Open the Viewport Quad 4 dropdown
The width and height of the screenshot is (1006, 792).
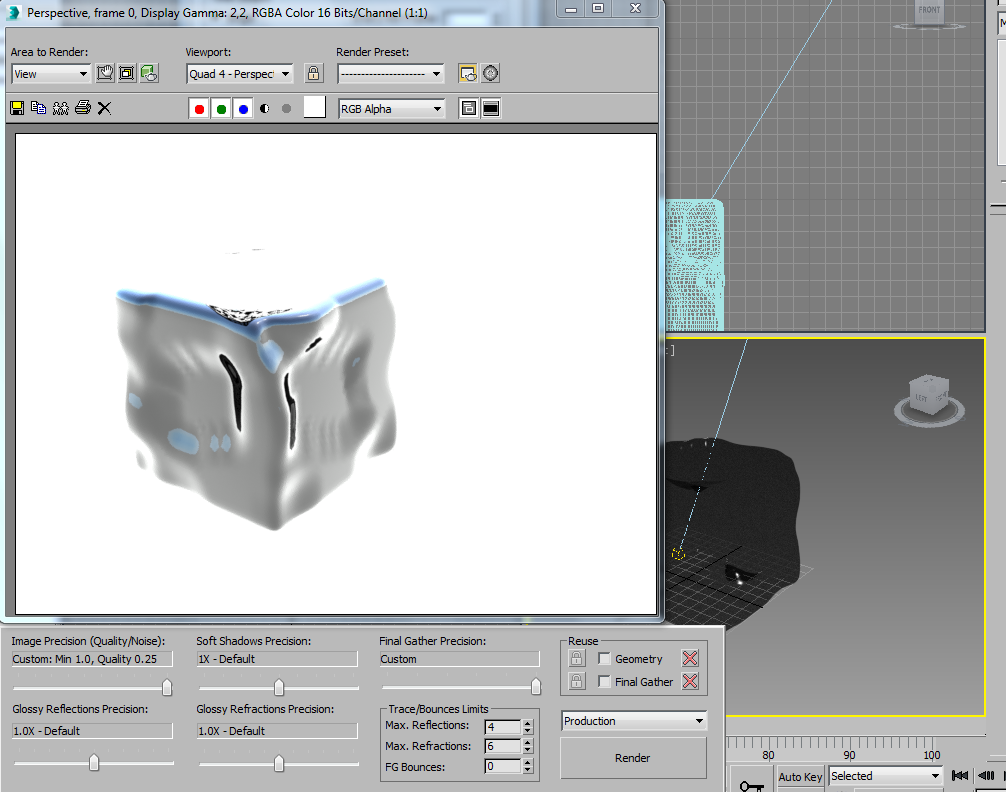coord(240,74)
